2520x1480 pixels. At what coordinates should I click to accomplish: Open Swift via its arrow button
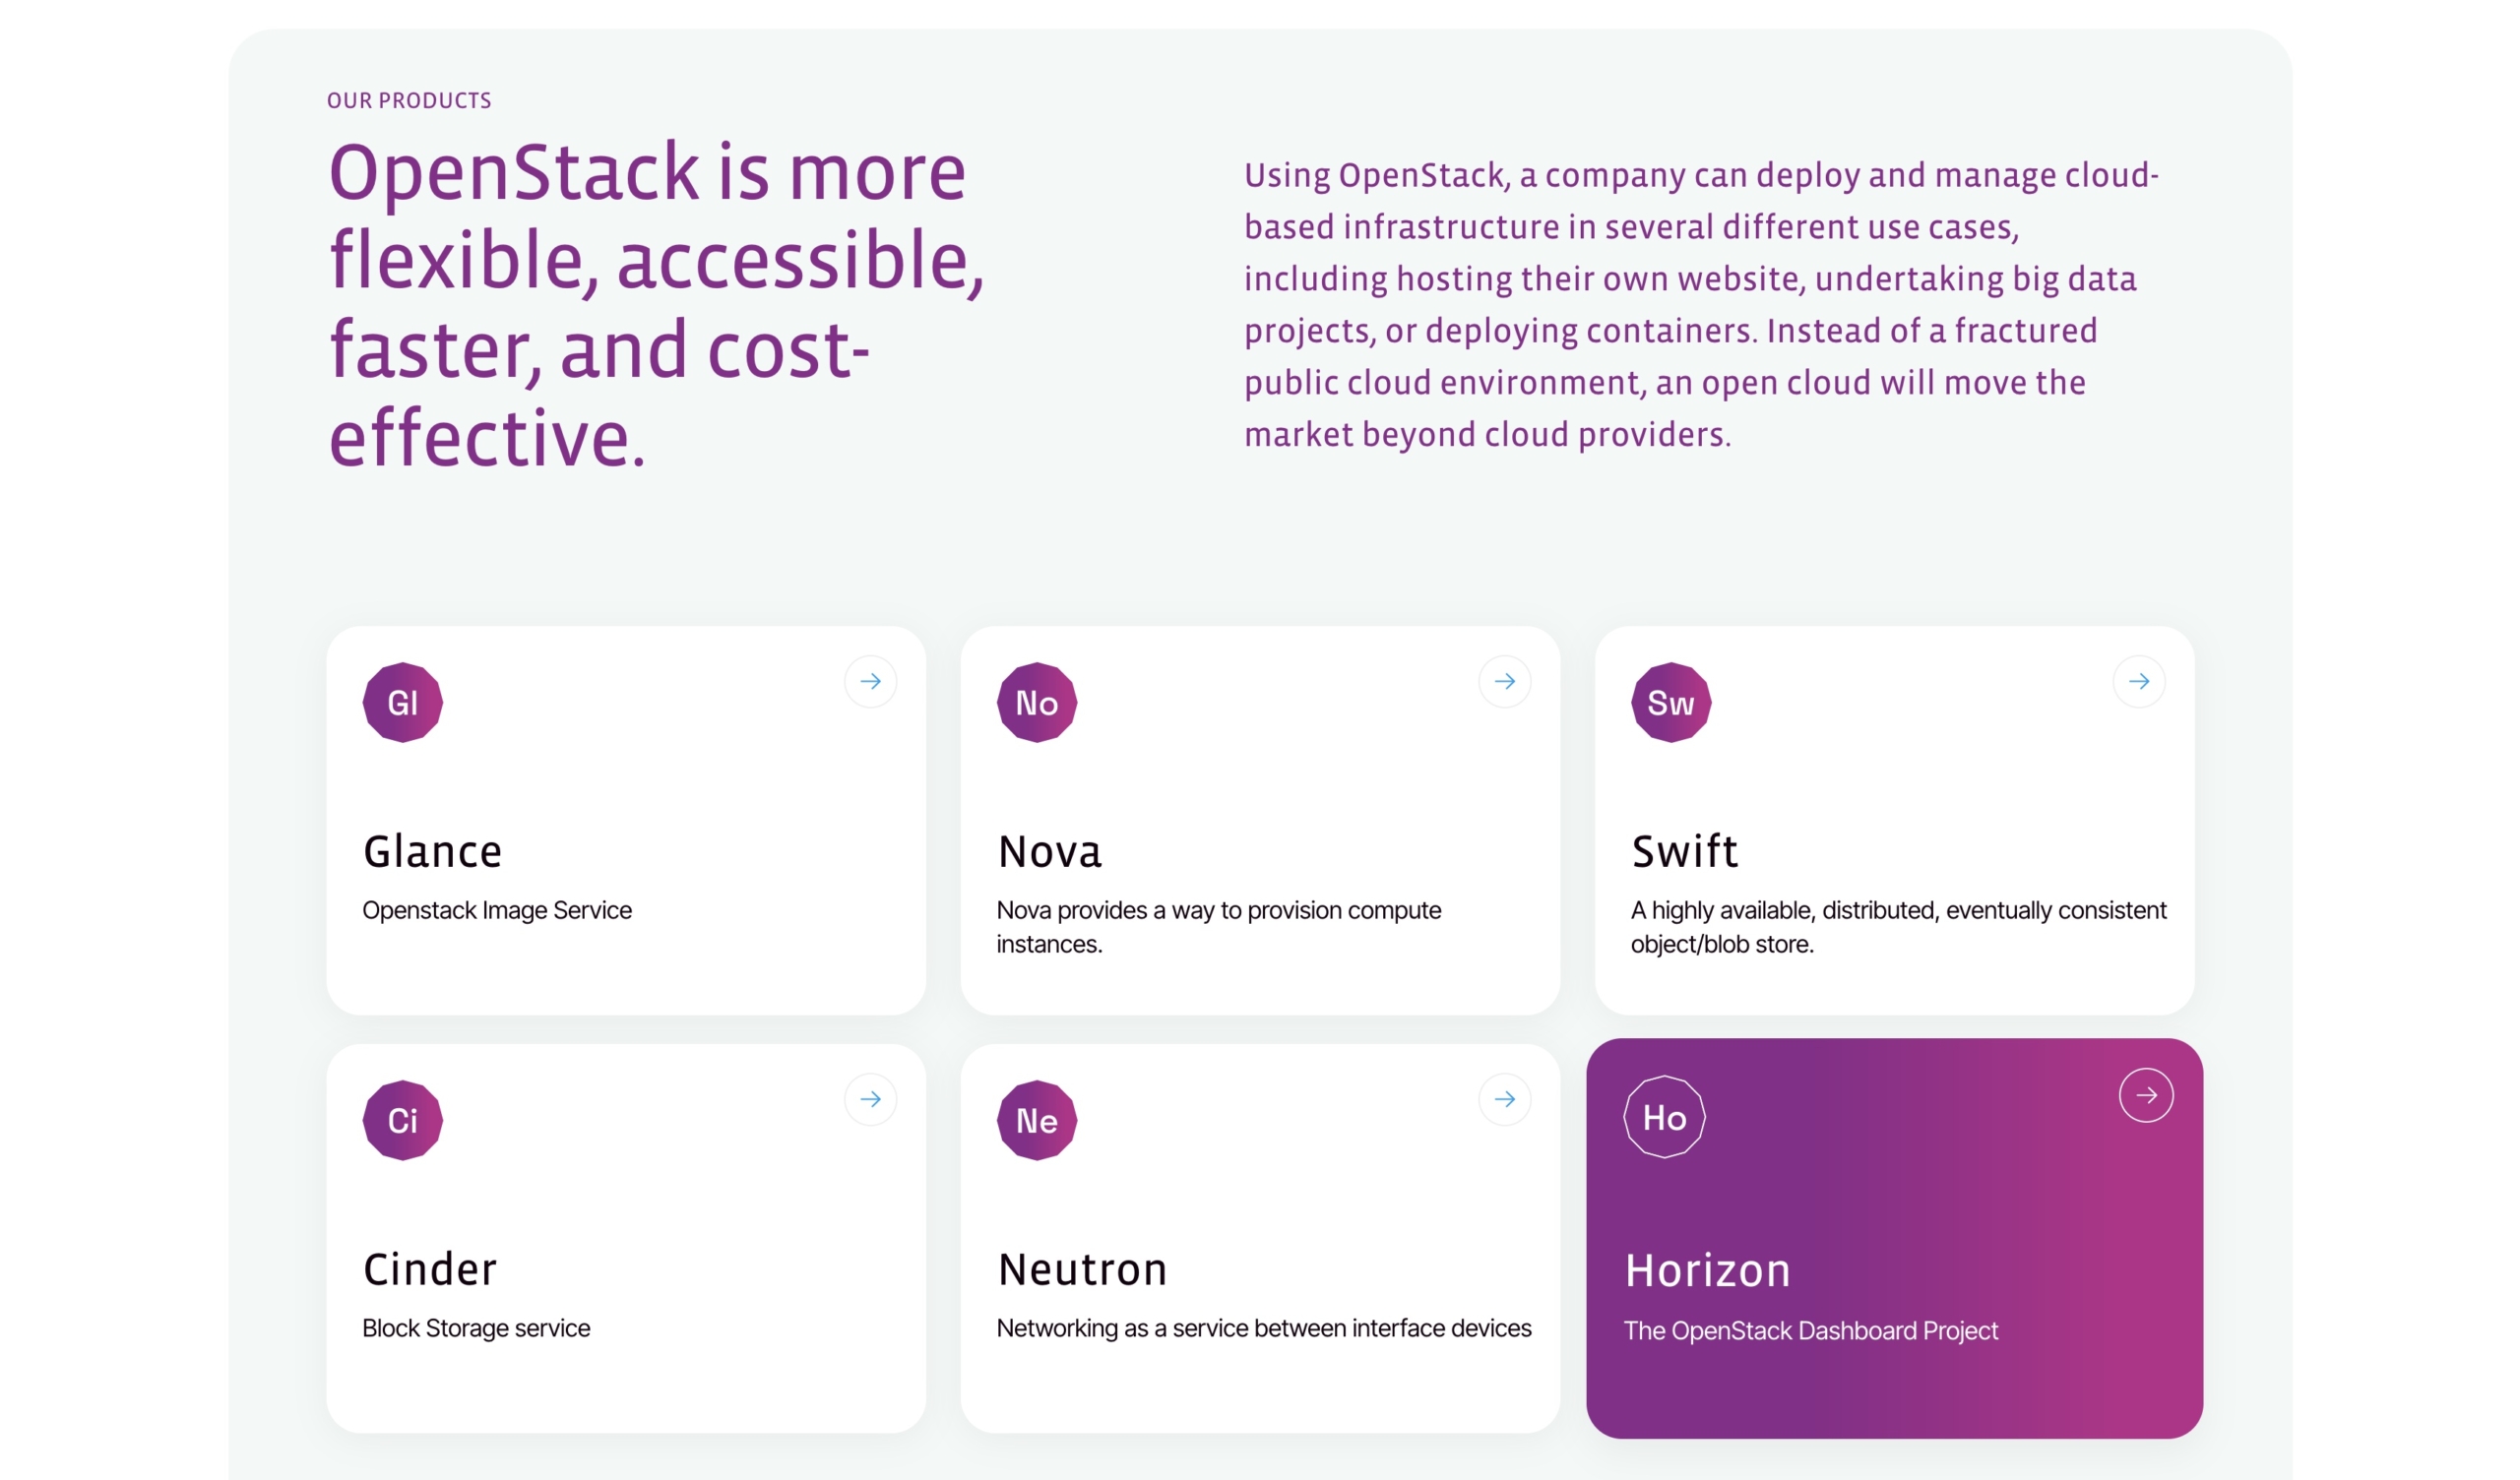pos(2138,681)
